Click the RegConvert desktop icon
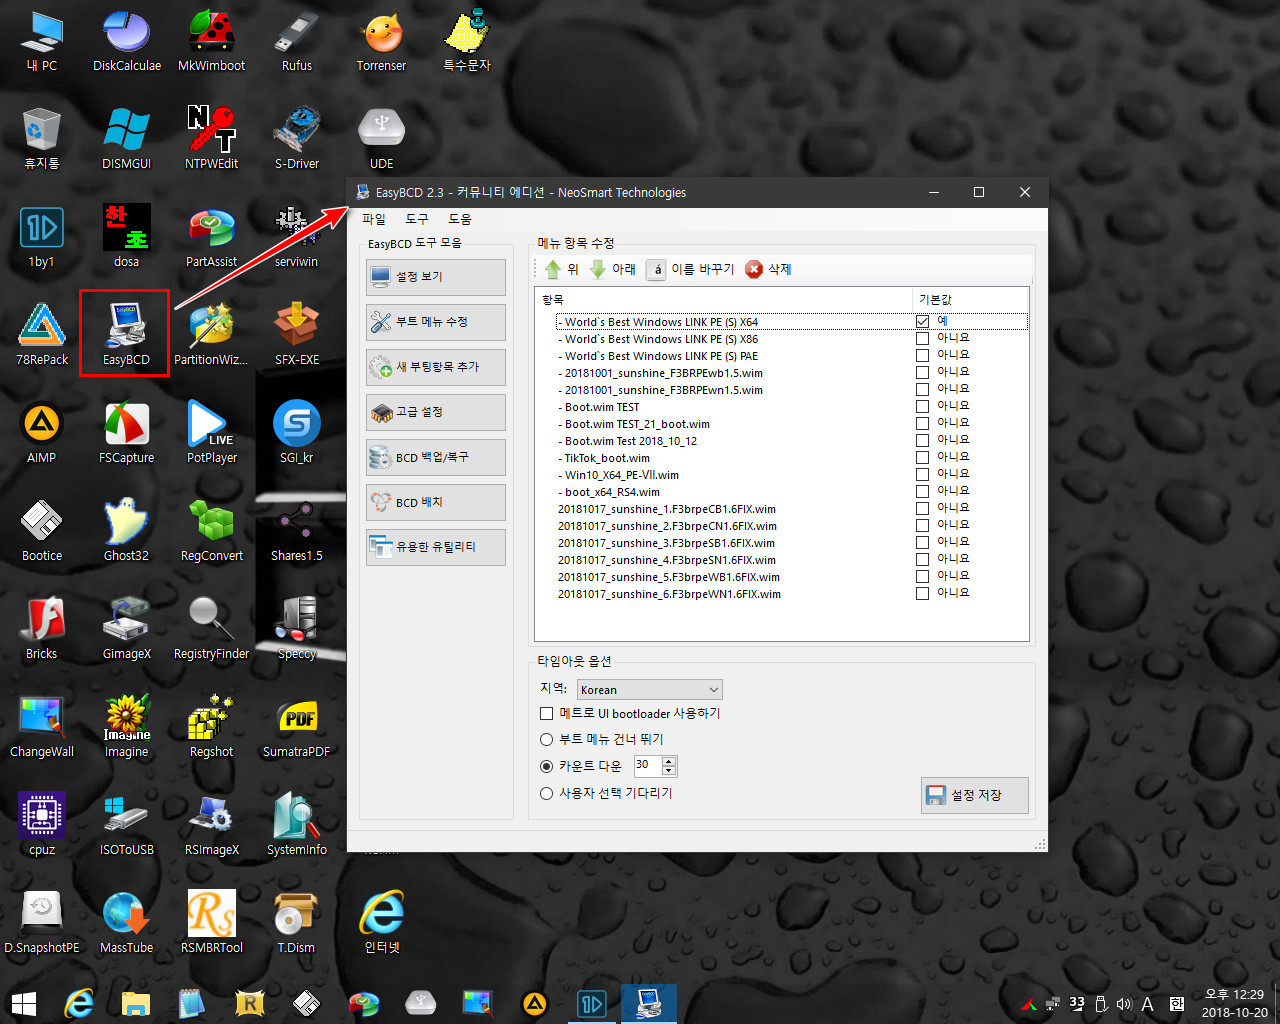Viewport: 1280px width, 1024px height. pyautogui.click(x=212, y=530)
